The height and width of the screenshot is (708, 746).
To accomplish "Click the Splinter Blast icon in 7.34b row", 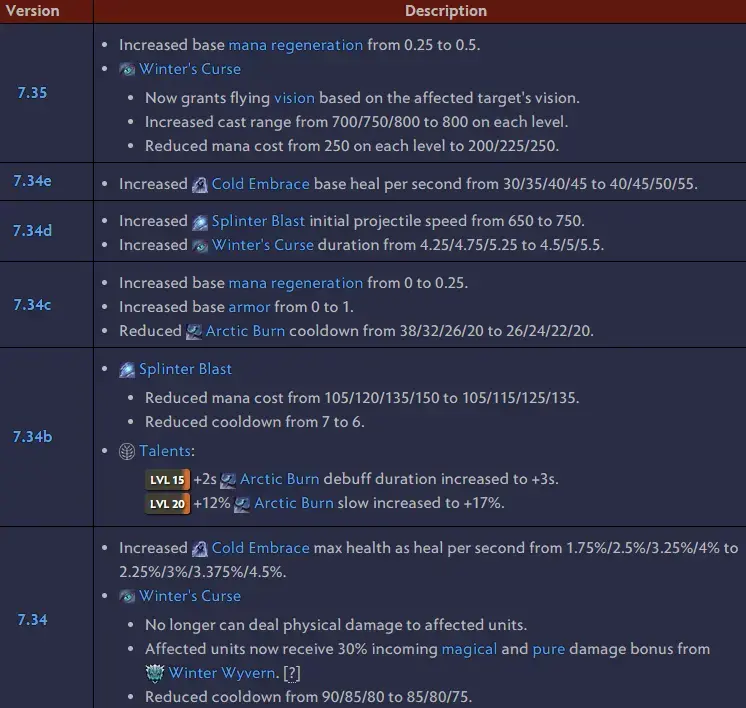I will [127, 370].
